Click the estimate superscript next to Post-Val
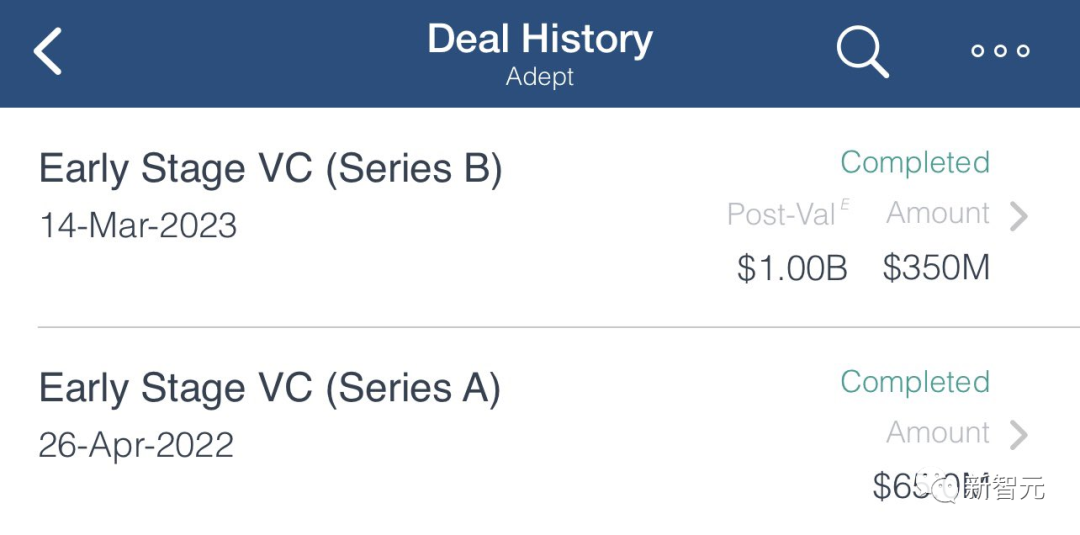Image resolution: width=1080 pixels, height=535 pixels. pyautogui.click(x=845, y=205)
